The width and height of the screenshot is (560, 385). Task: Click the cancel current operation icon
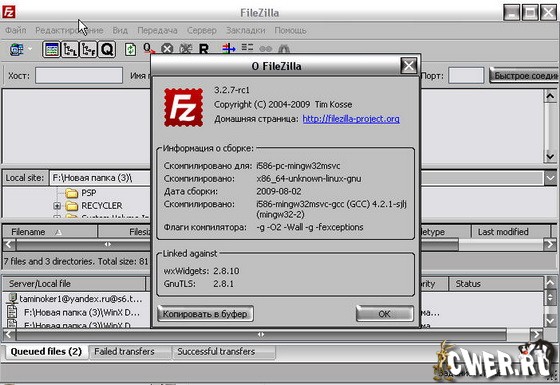click(x=167, y=49)
